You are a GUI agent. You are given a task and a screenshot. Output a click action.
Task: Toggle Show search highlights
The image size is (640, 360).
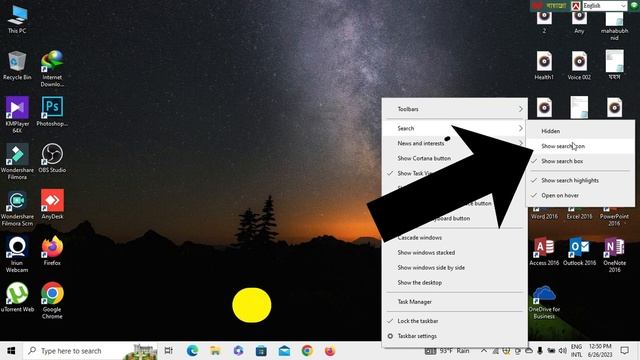point(580,180)
